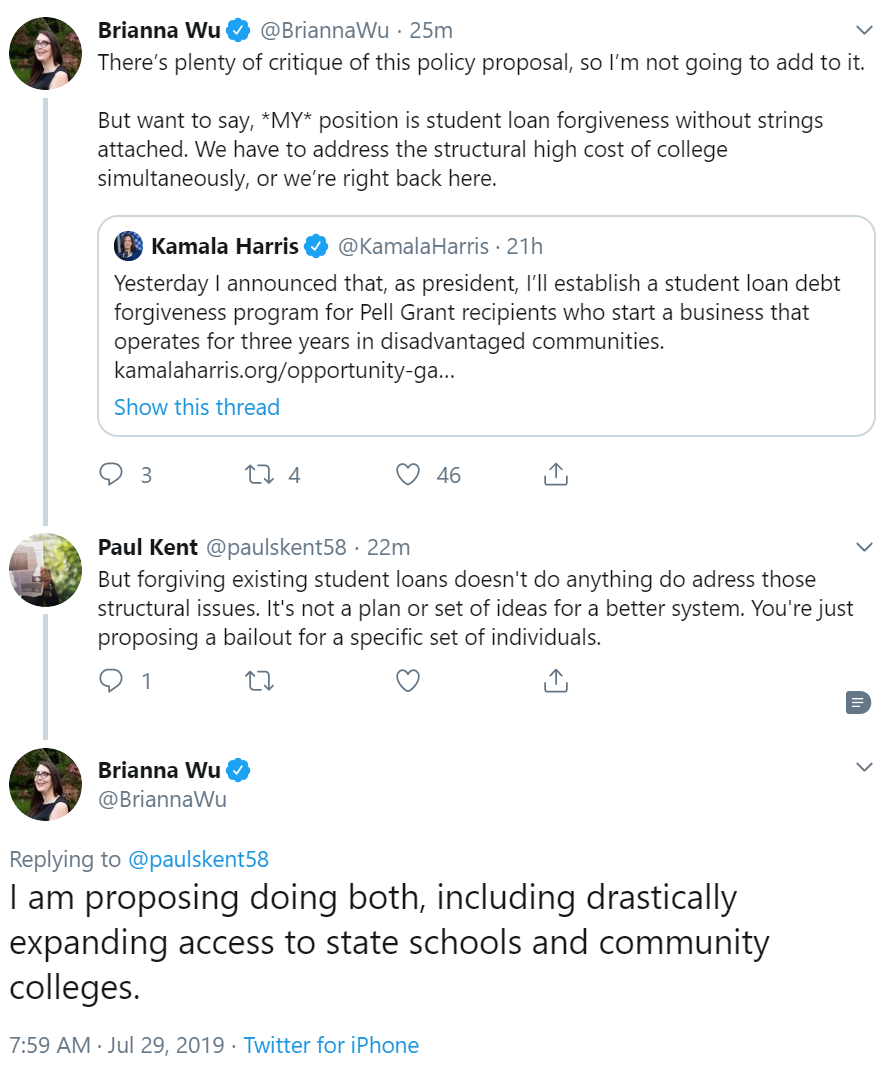887x1072 pixels.
Task: Open the Kamala Harris profile name in the quote
Action: point(224,246)
